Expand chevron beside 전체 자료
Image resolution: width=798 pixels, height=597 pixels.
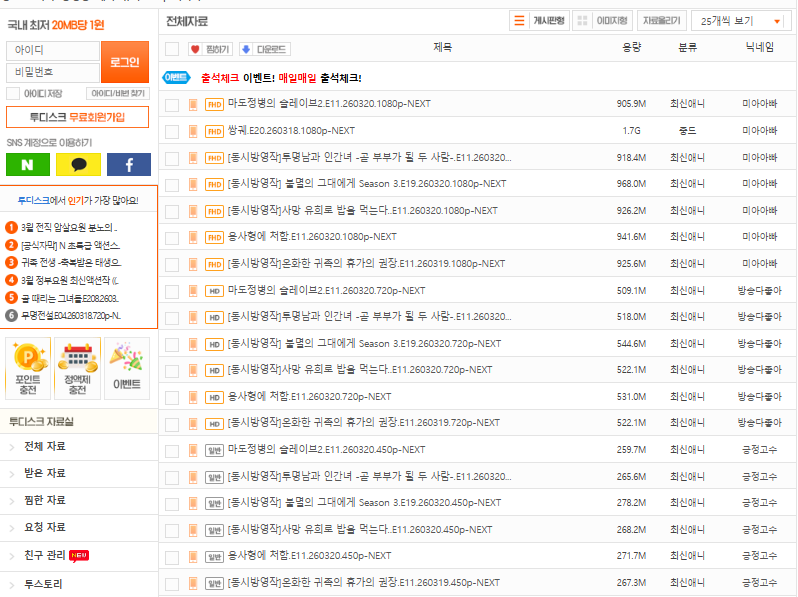click(x=12, y=447)
